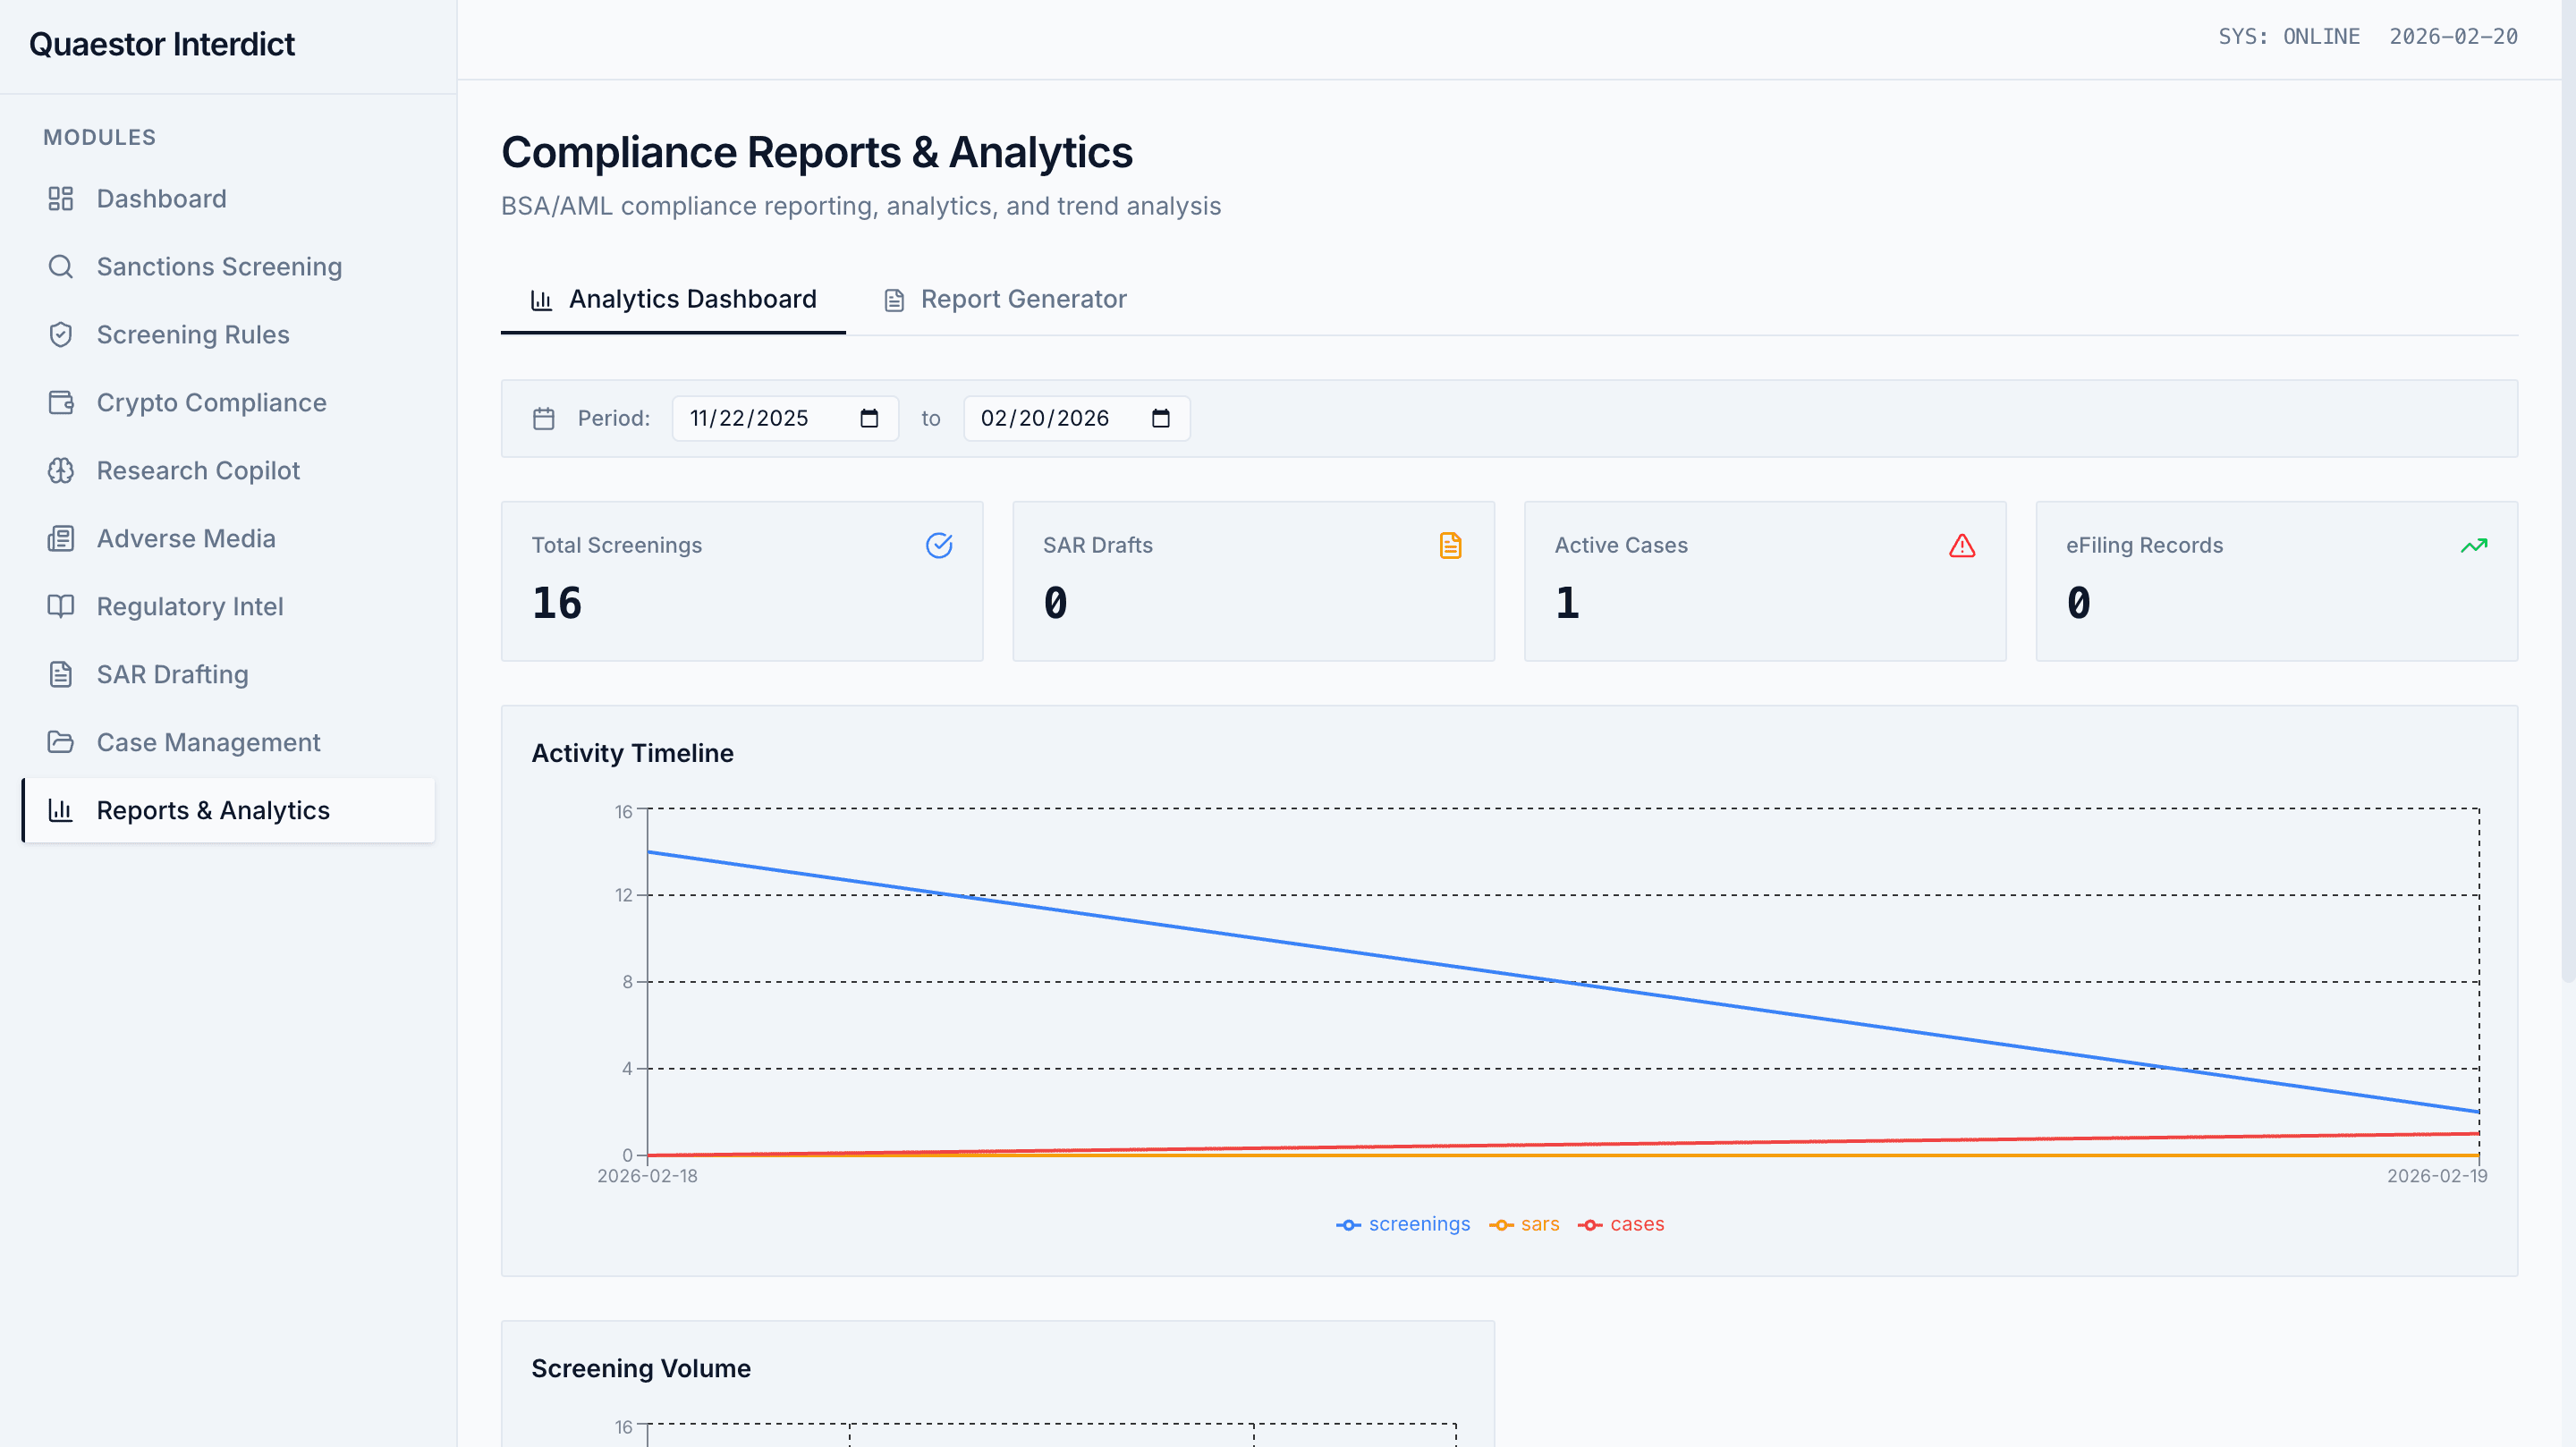This screenshot has height=1447, width=2576.
Task: Click the Sanctions Screening magnifier icon
Action: click(61, 267)
